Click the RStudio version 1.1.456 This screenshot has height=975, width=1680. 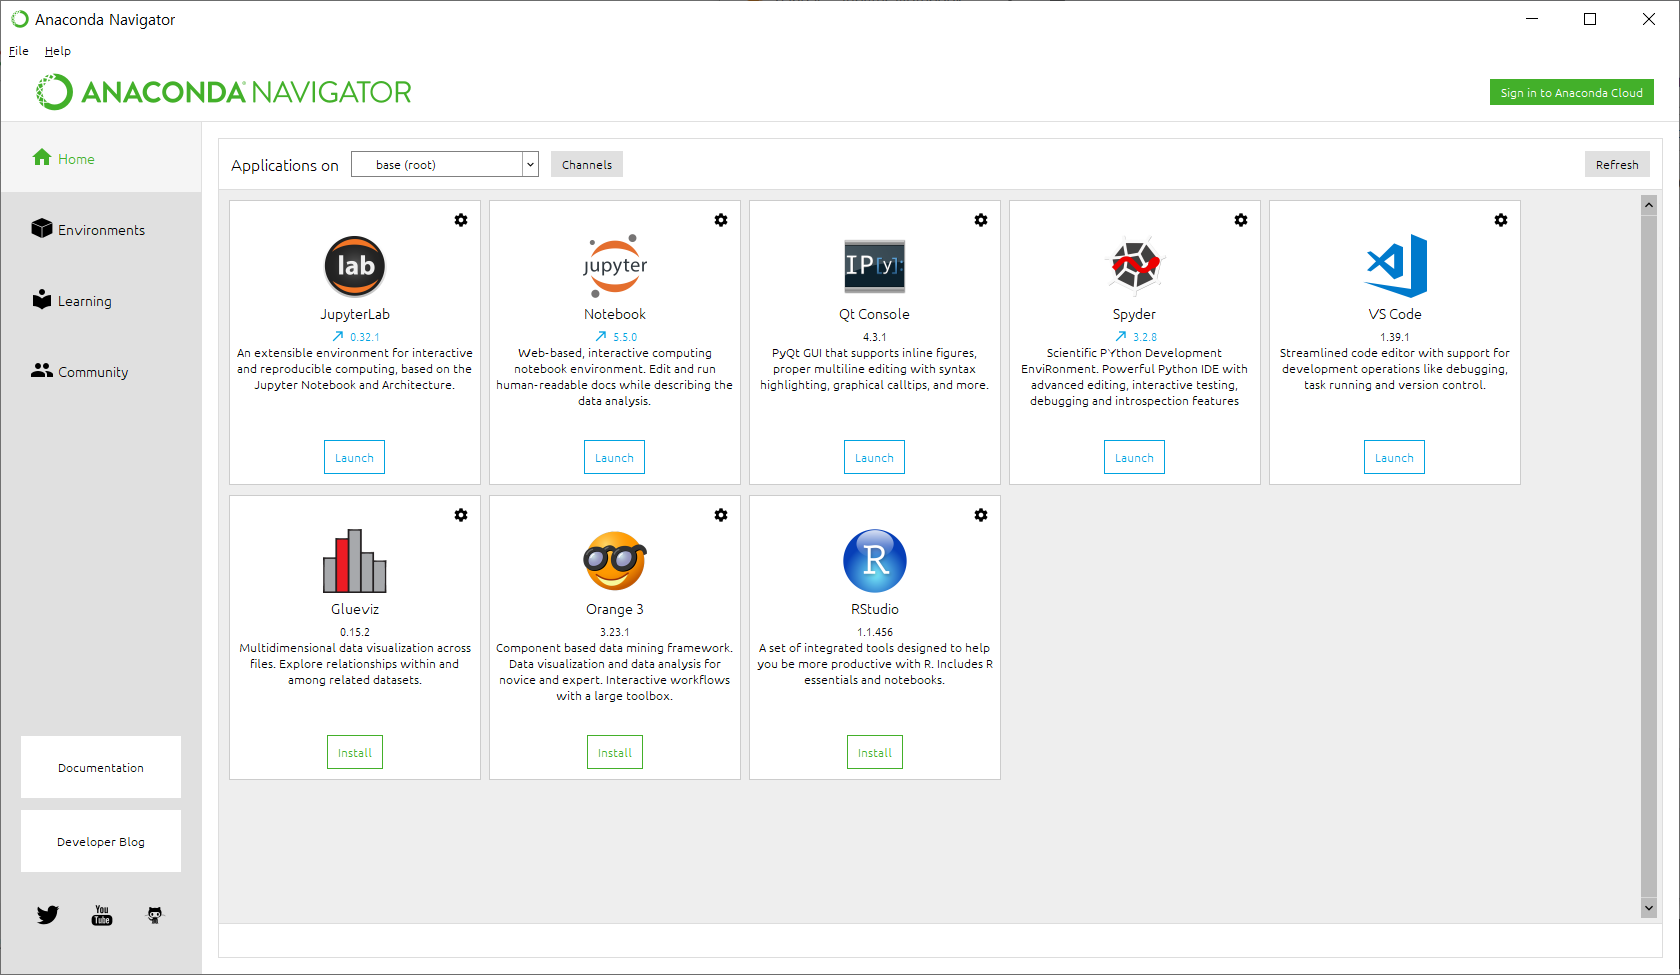(875, 632)
